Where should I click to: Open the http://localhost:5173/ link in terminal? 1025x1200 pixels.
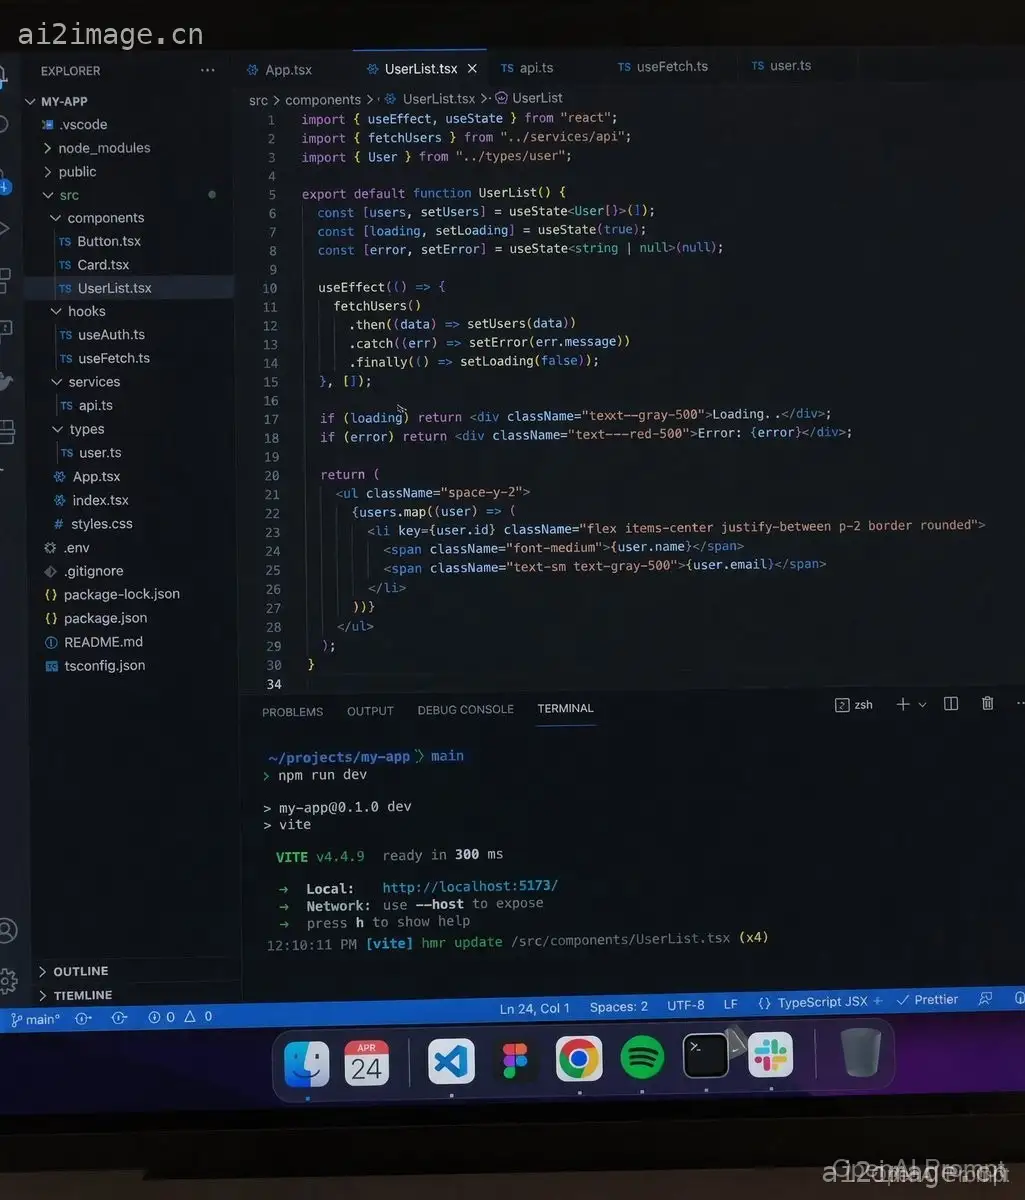(470, 886)
